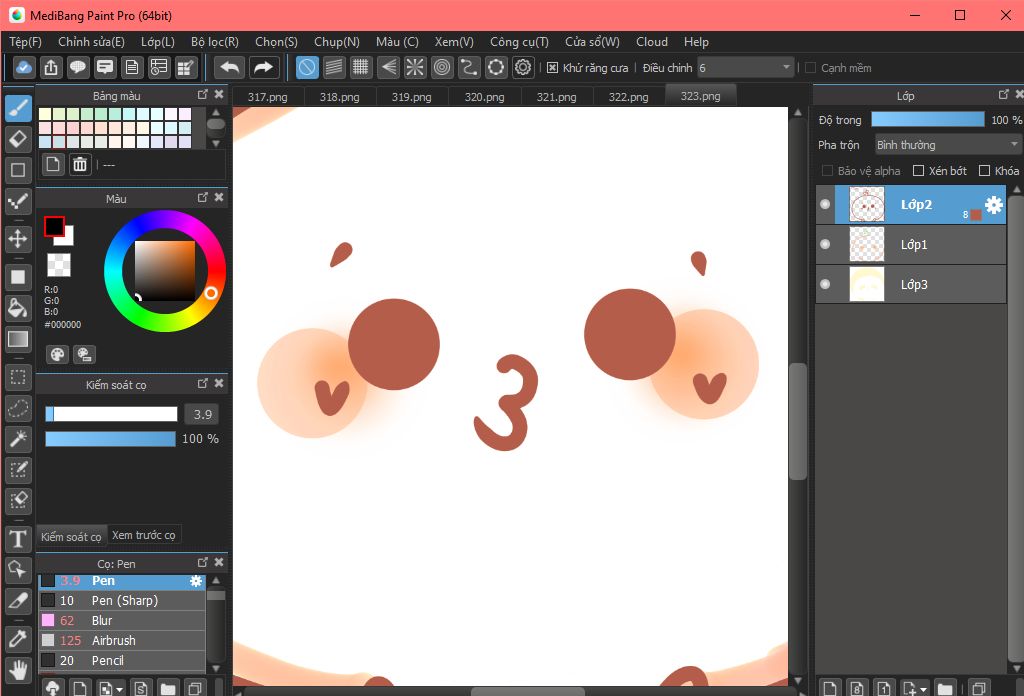The height and width of the screenshot is (696, 1024).
Task: Enable concentric circle snap
Action: 442,67
